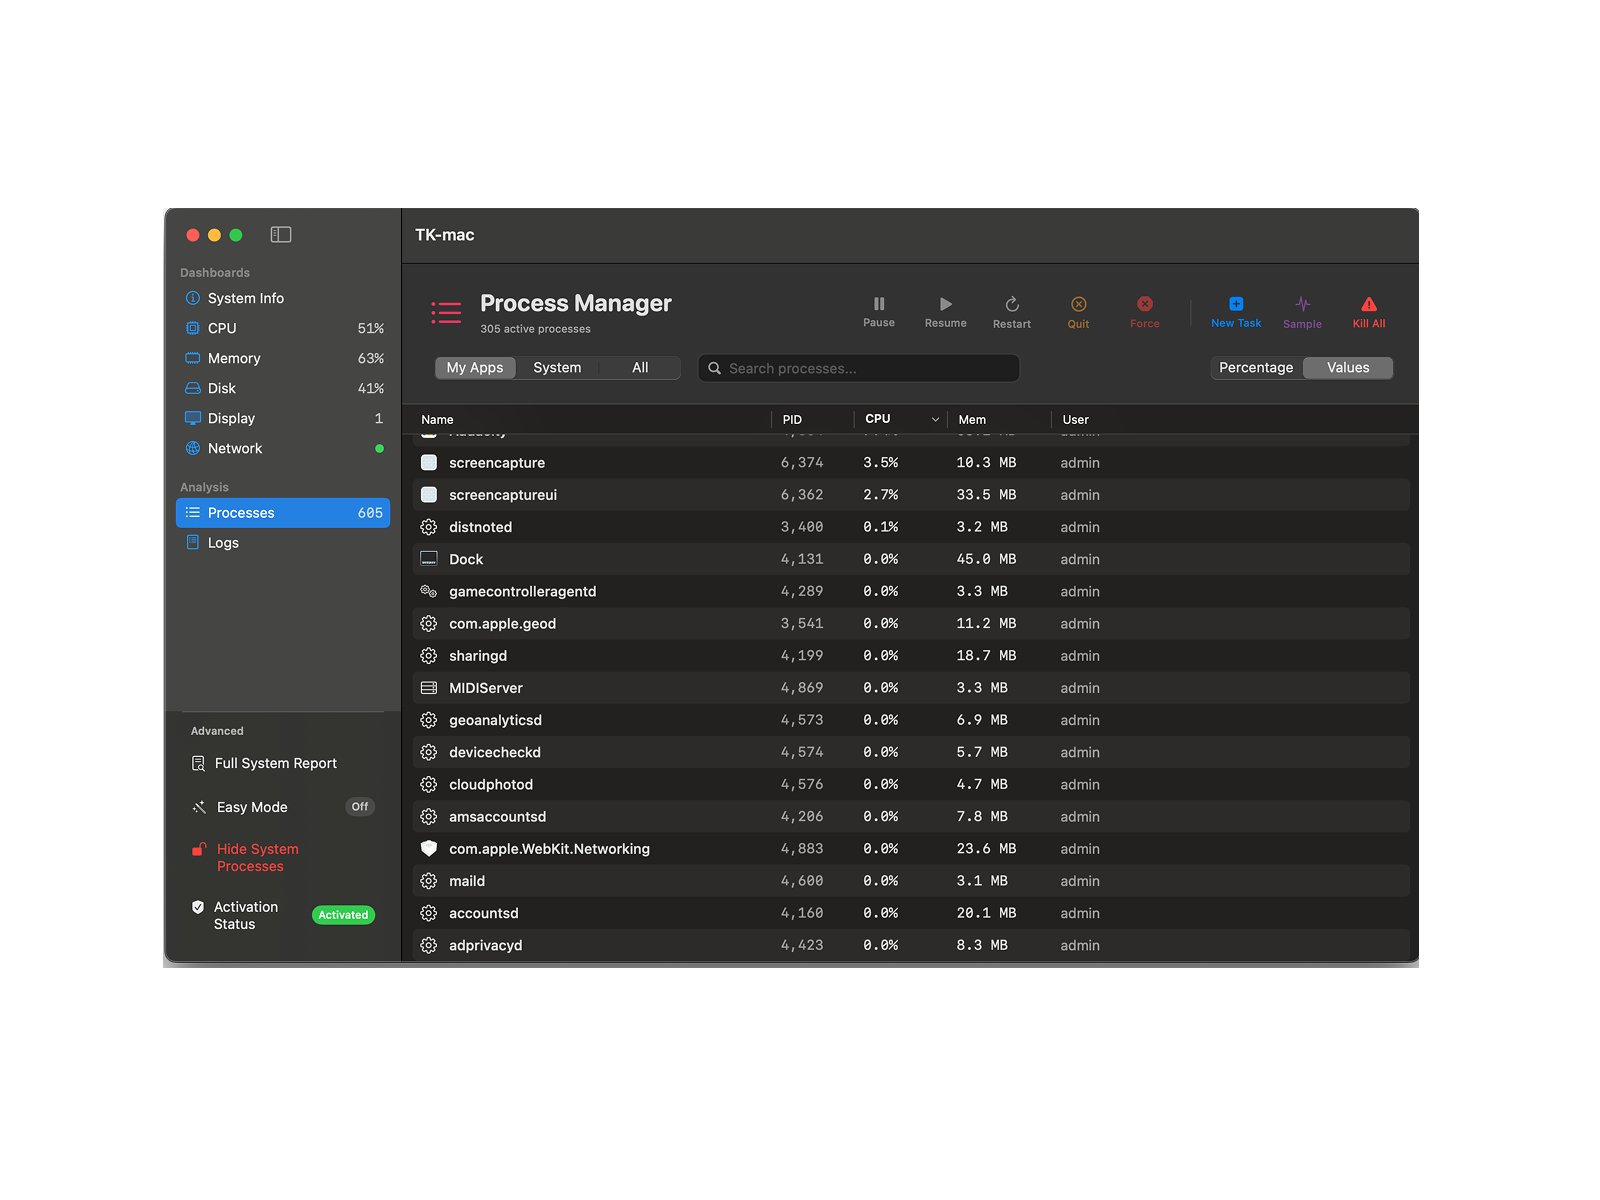Click the Resume play icon
1600x1200 pixels.
tap(946, 304)
